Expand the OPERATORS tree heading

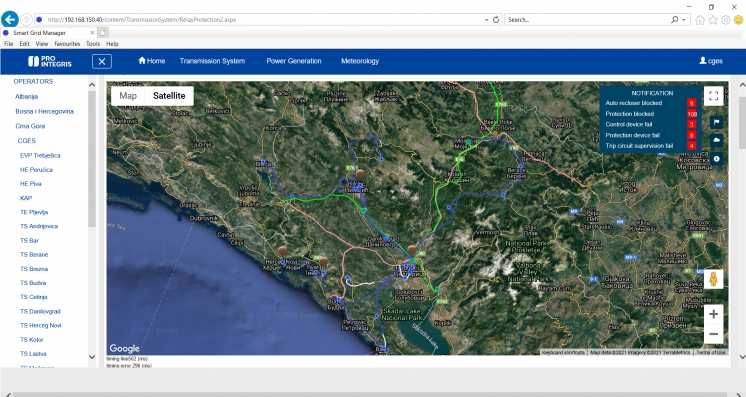[33, 81]
